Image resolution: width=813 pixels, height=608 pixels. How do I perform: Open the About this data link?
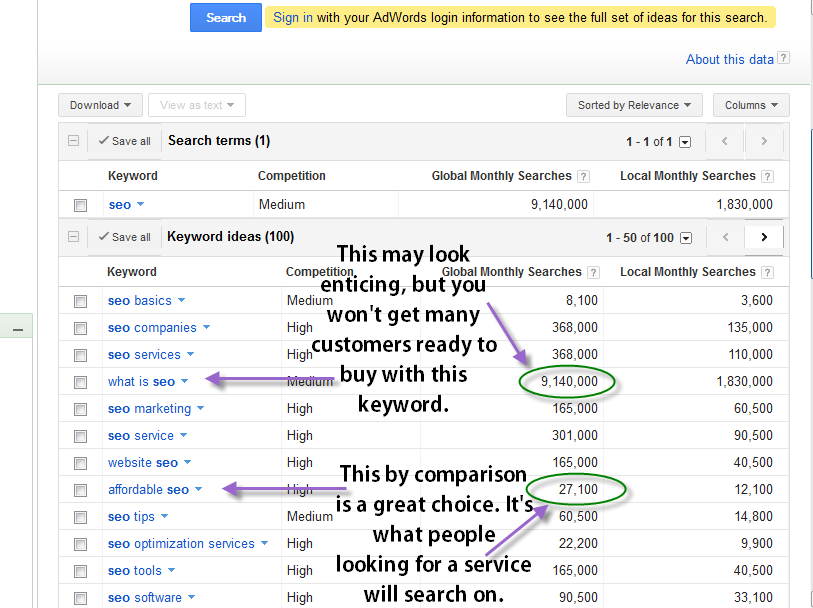tap(729, 59)
